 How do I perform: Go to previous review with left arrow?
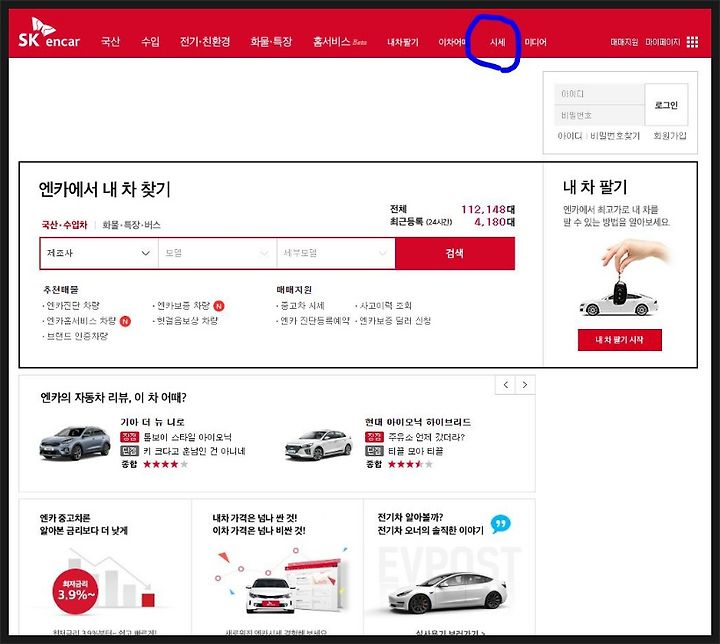click(506, 385)
